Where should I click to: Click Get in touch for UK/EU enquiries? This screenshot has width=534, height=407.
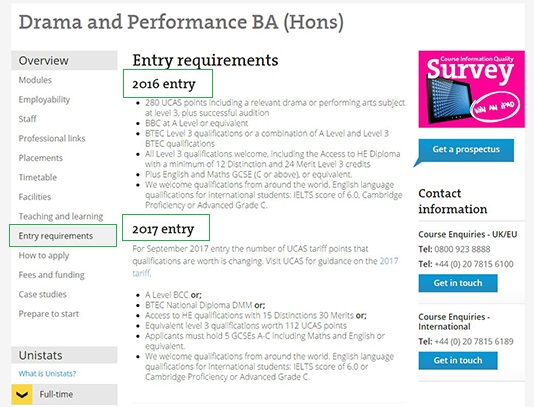coord(458,283)
